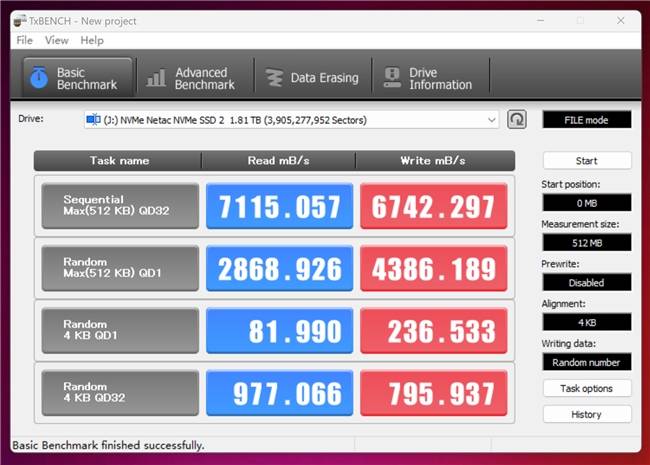
Task: Click the Random Max(512 KB) QD1 task button
Action: [120, 268]
